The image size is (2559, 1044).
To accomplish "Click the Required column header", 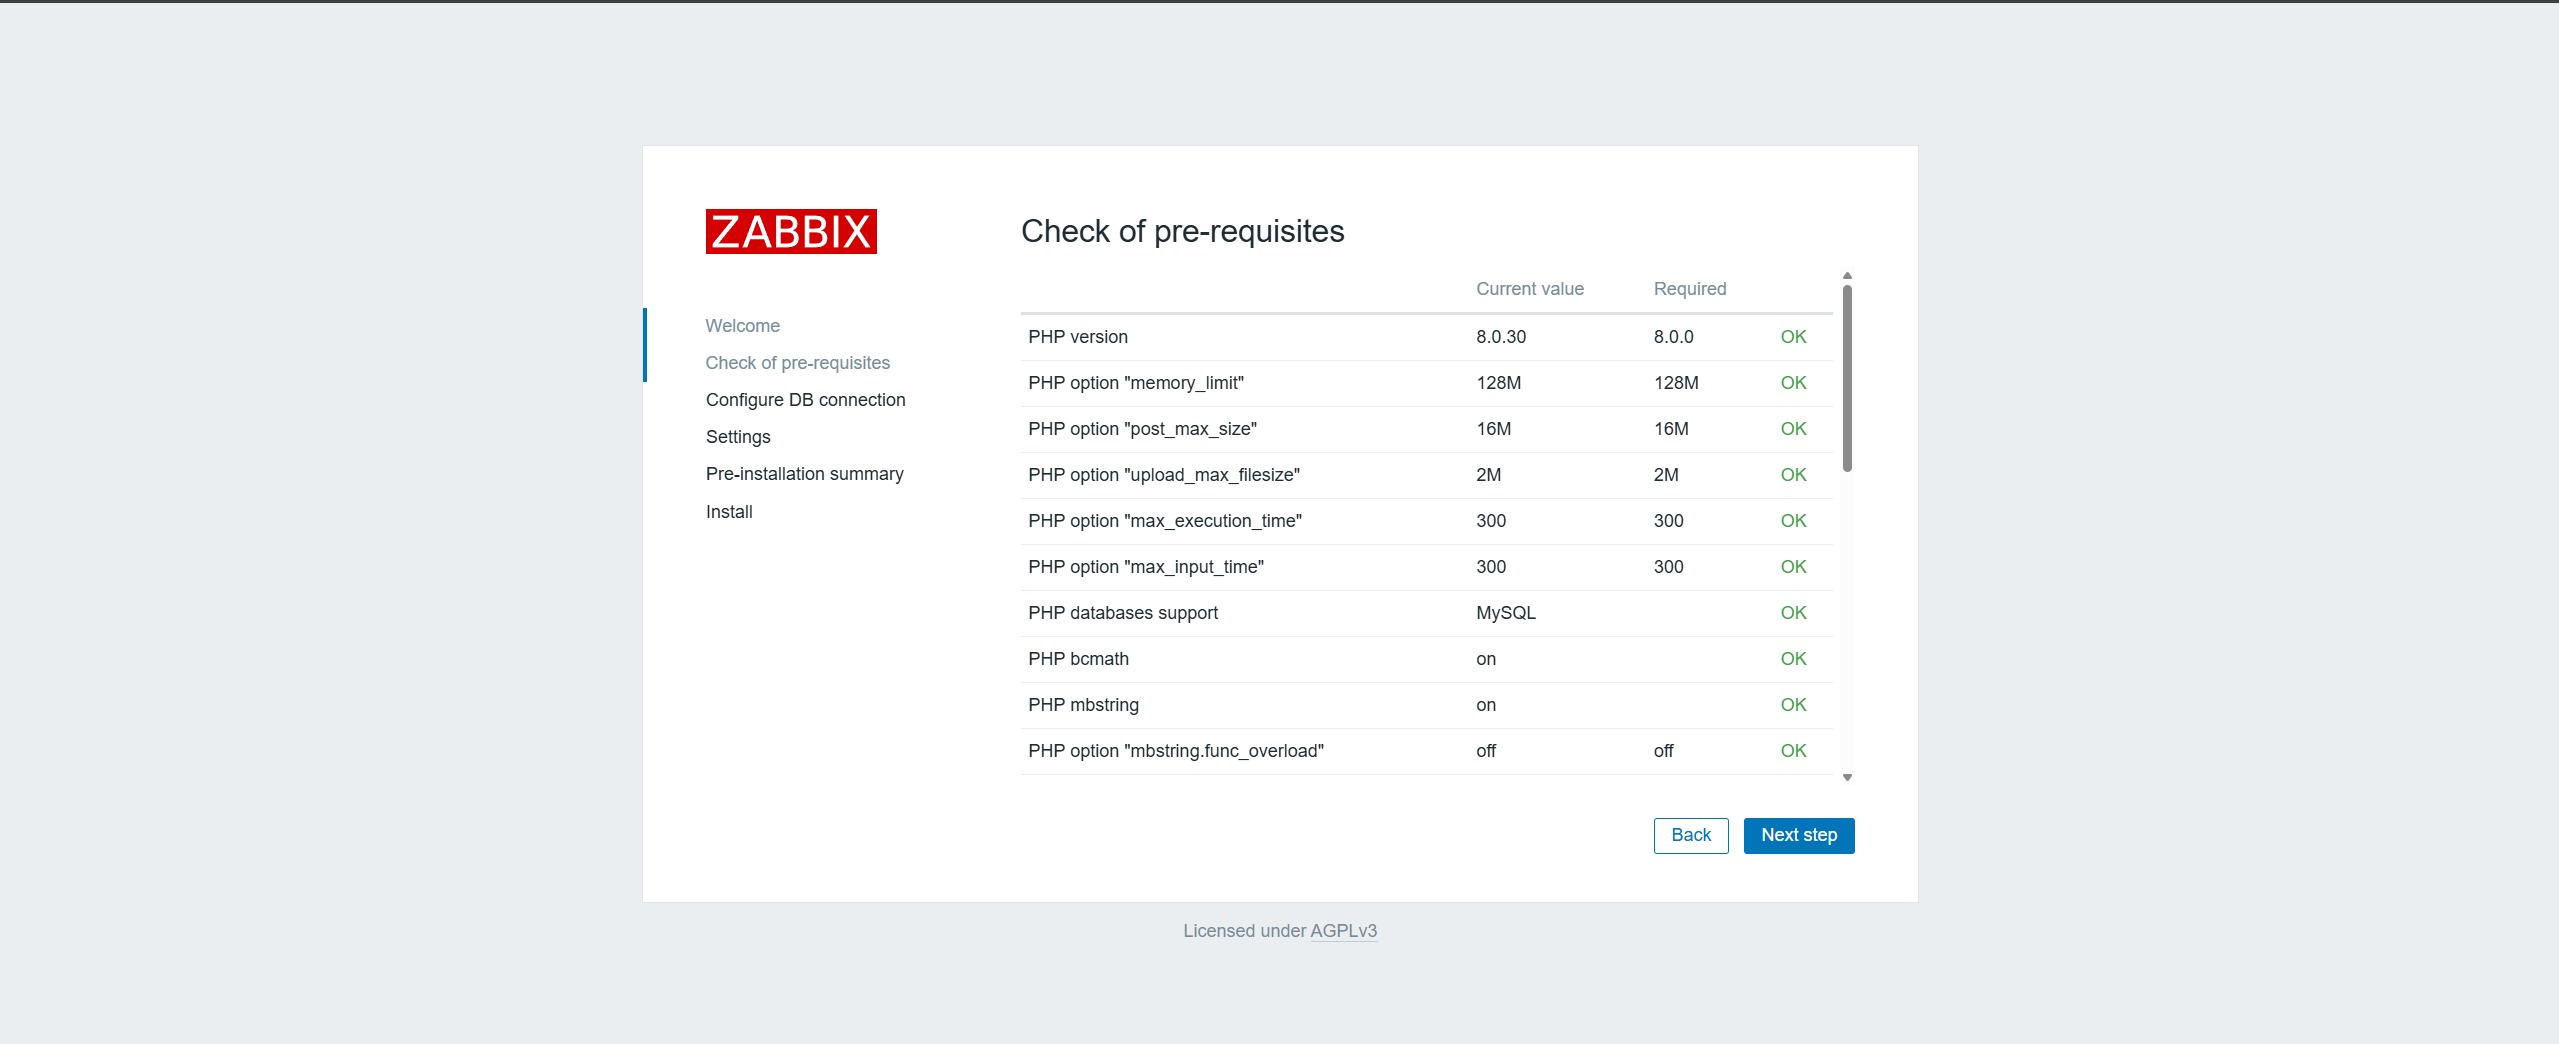I will [1690, 289].
